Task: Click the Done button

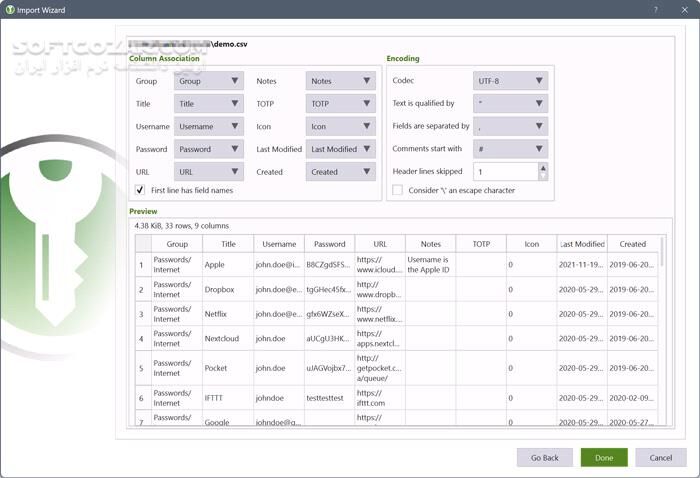Action: pos(604,457)
